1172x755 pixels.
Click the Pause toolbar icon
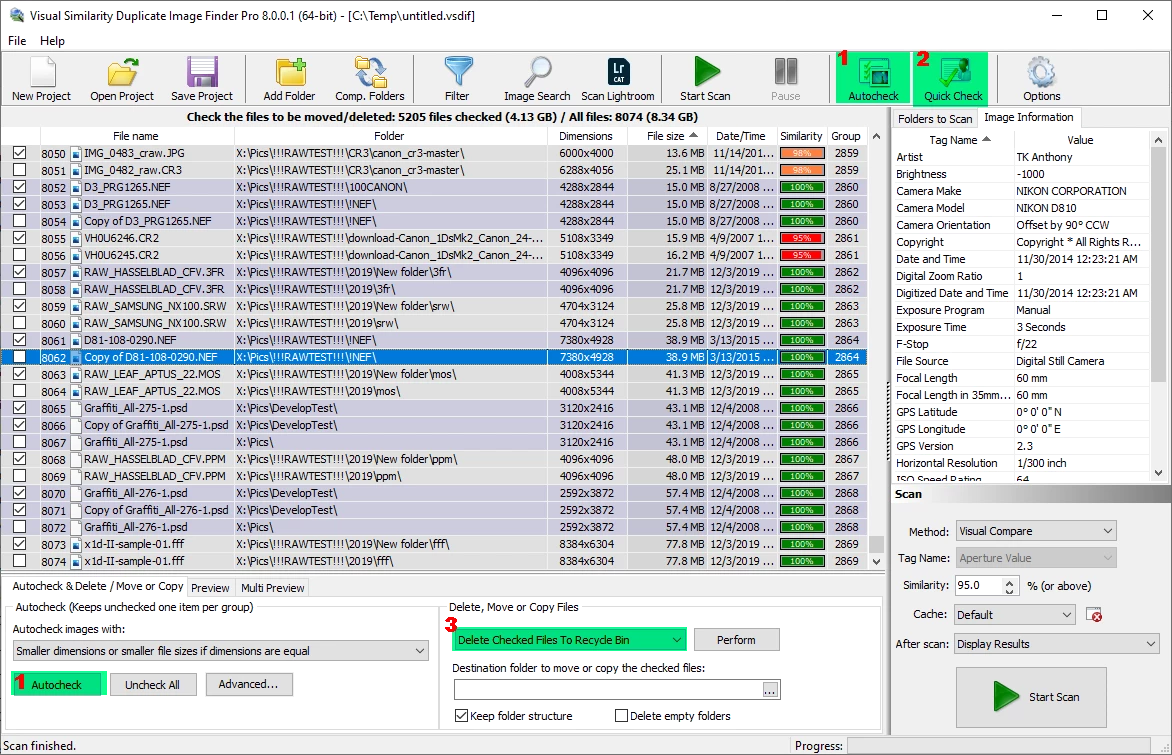[786, 78]
